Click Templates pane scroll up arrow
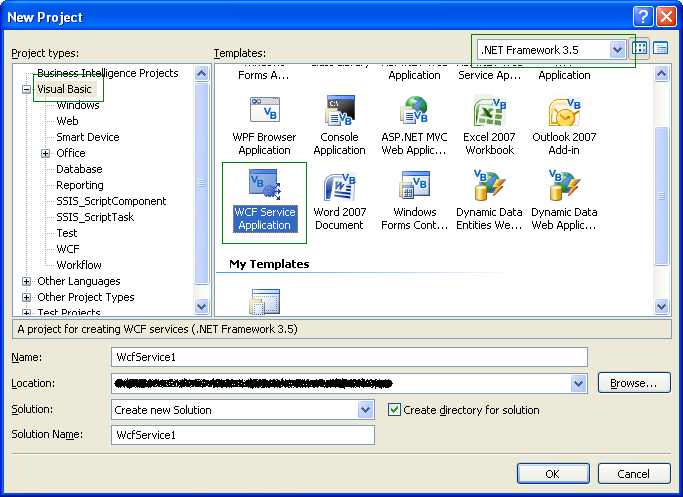The width and height of the screenshot is (683, 497). 661,74
